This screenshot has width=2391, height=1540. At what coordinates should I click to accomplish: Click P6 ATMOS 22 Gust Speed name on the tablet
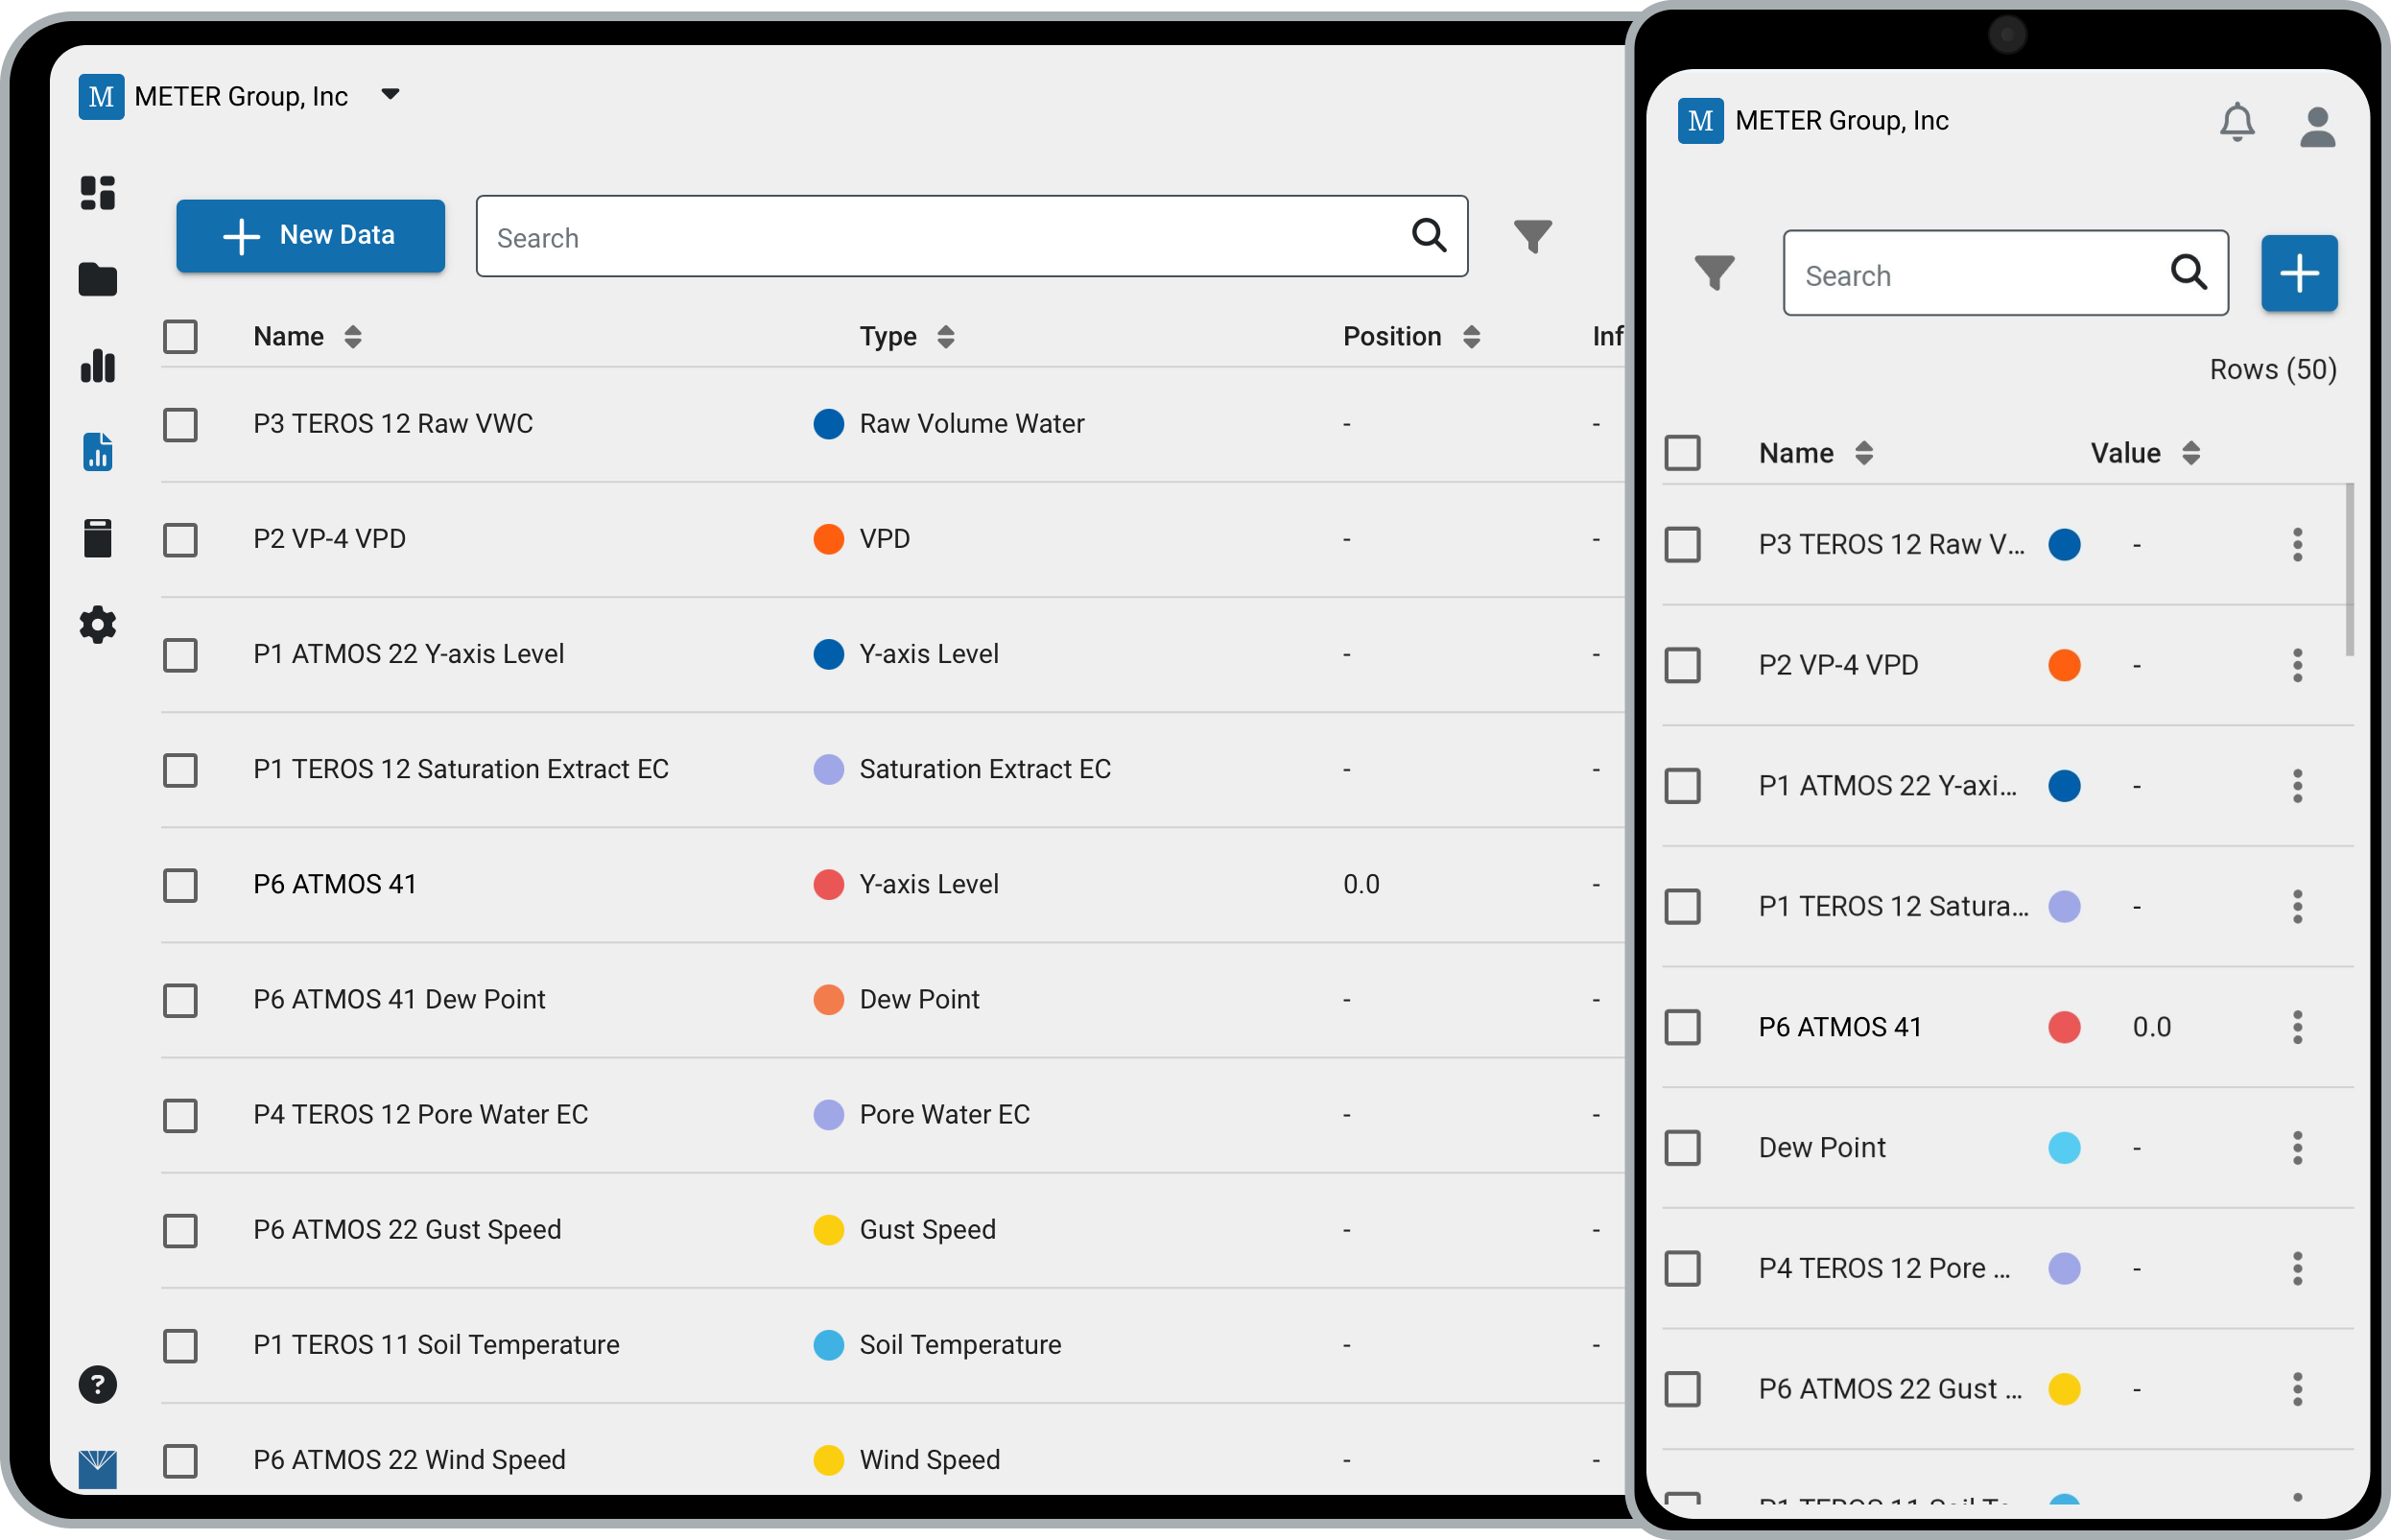tap(407, 1230)
